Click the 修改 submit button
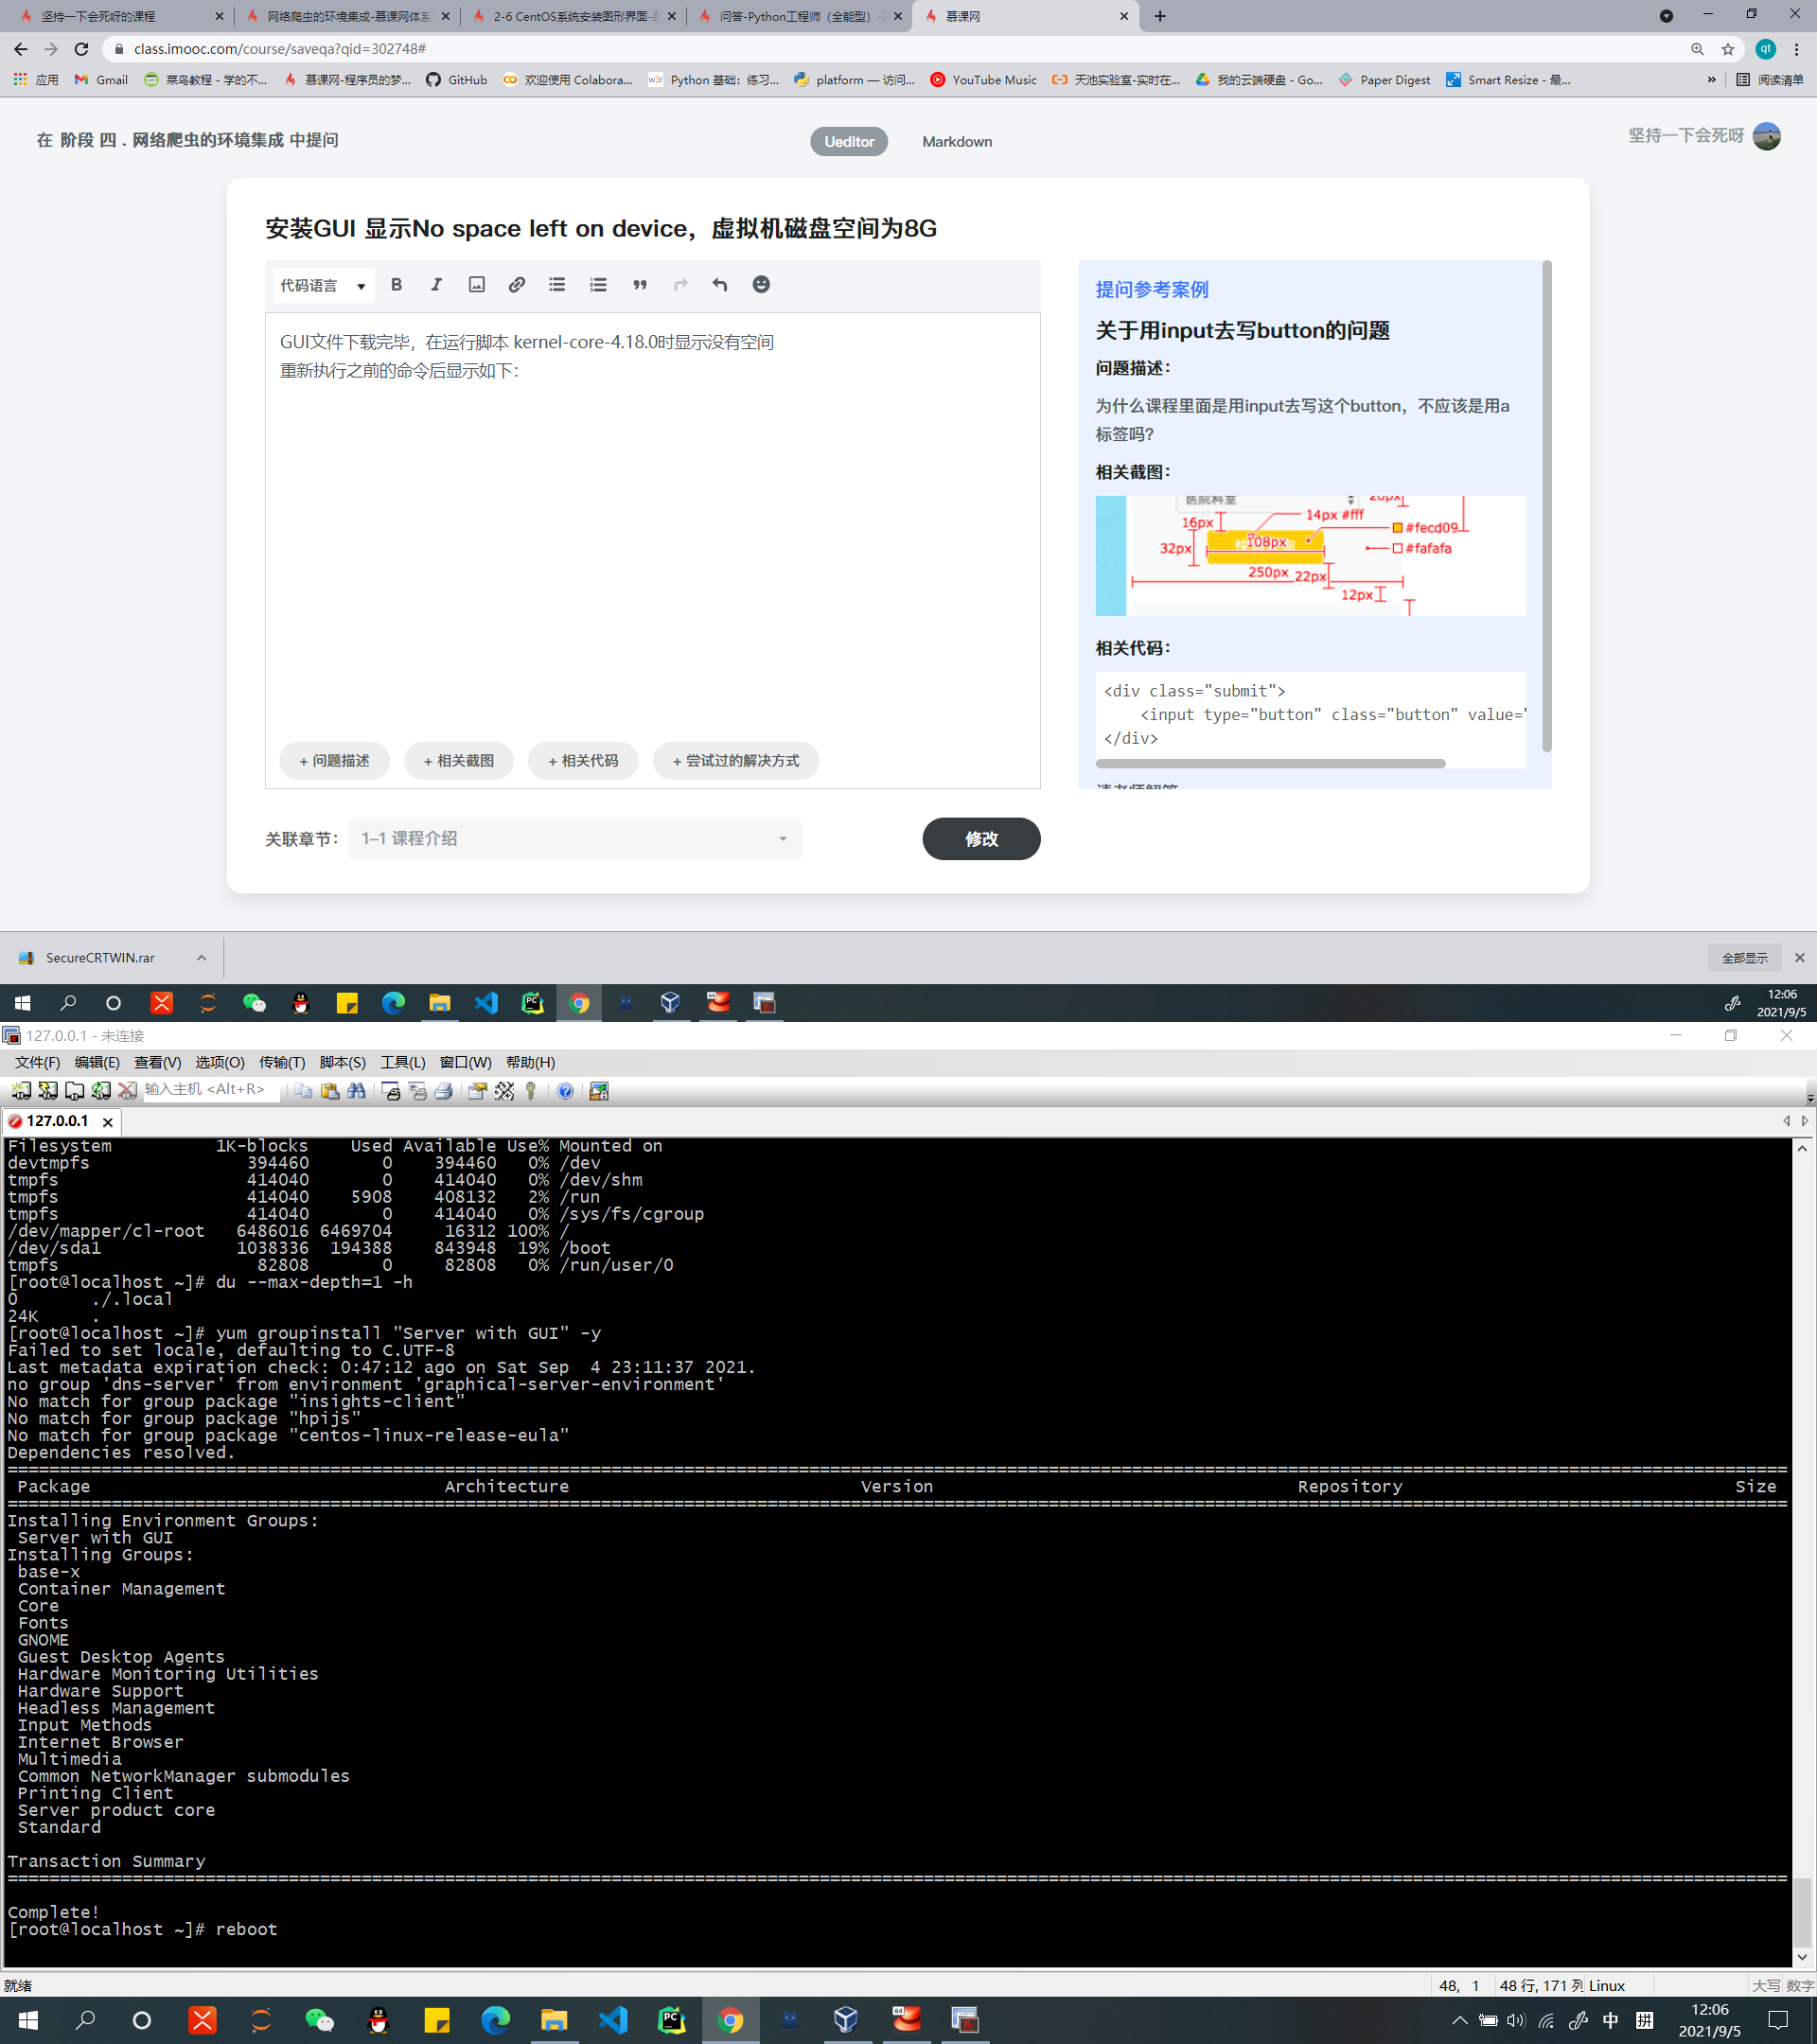This screenshot has width=1817, height=2044. pyautogui.click(x=981, y=838)
